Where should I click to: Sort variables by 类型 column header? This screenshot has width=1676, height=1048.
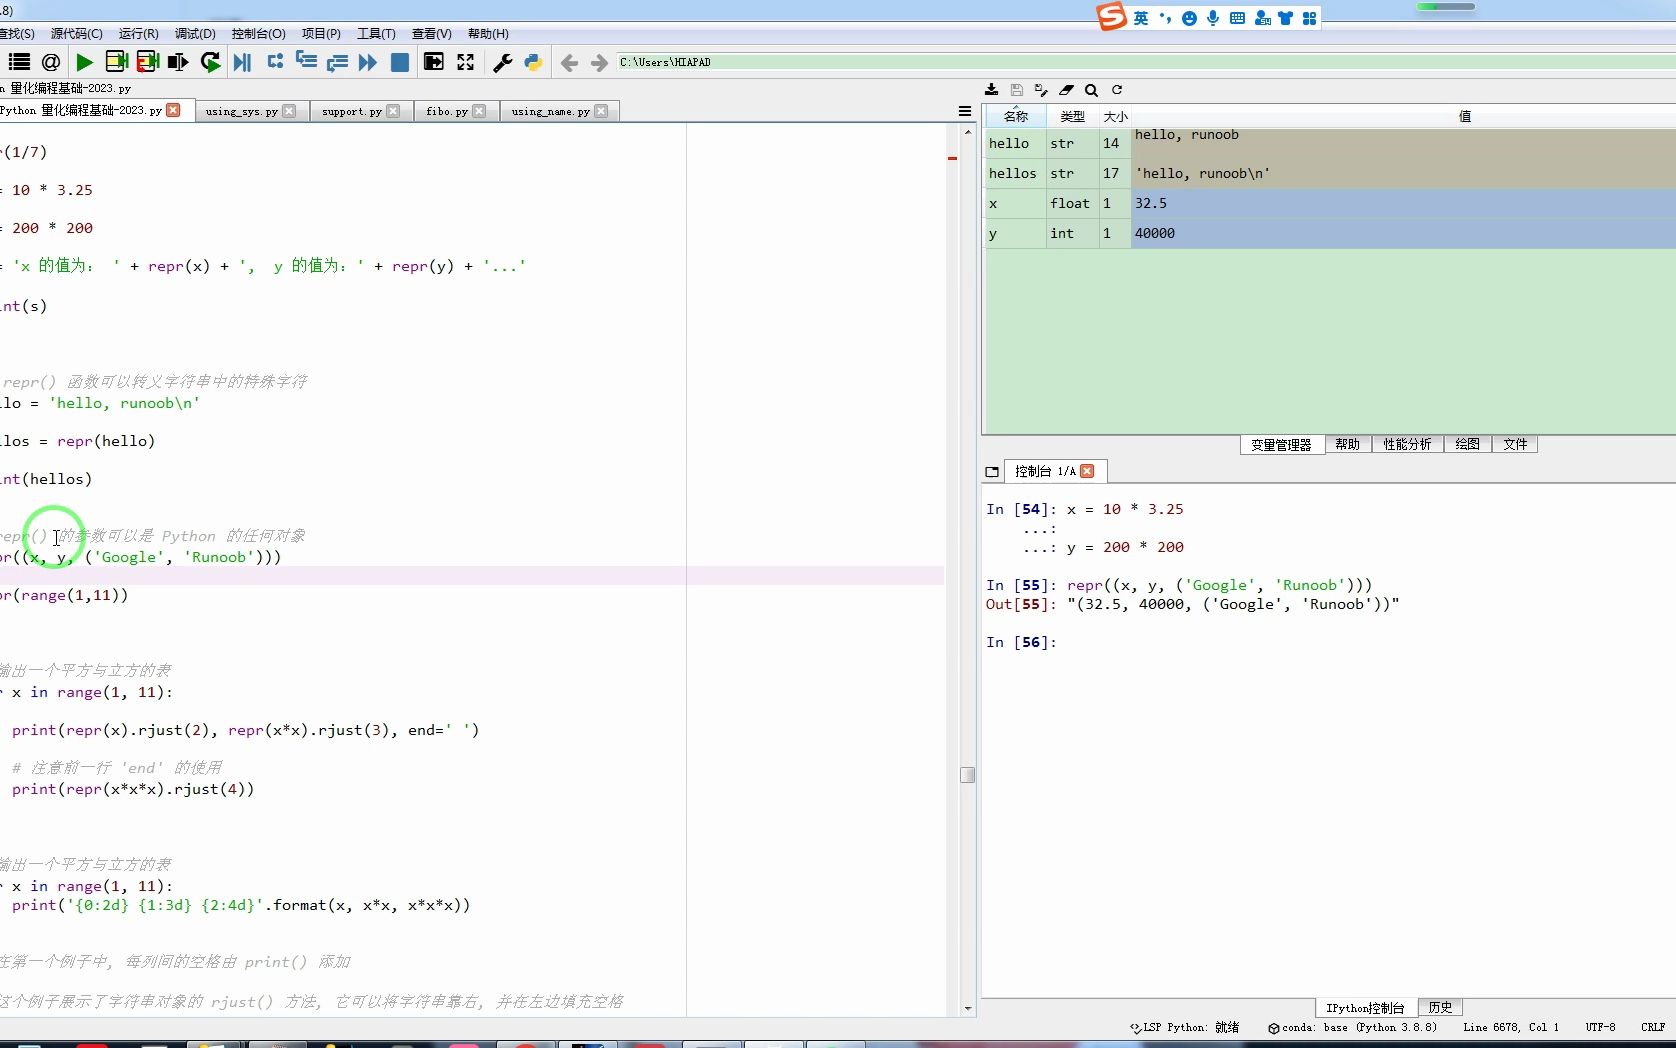tap(1073, 116)
